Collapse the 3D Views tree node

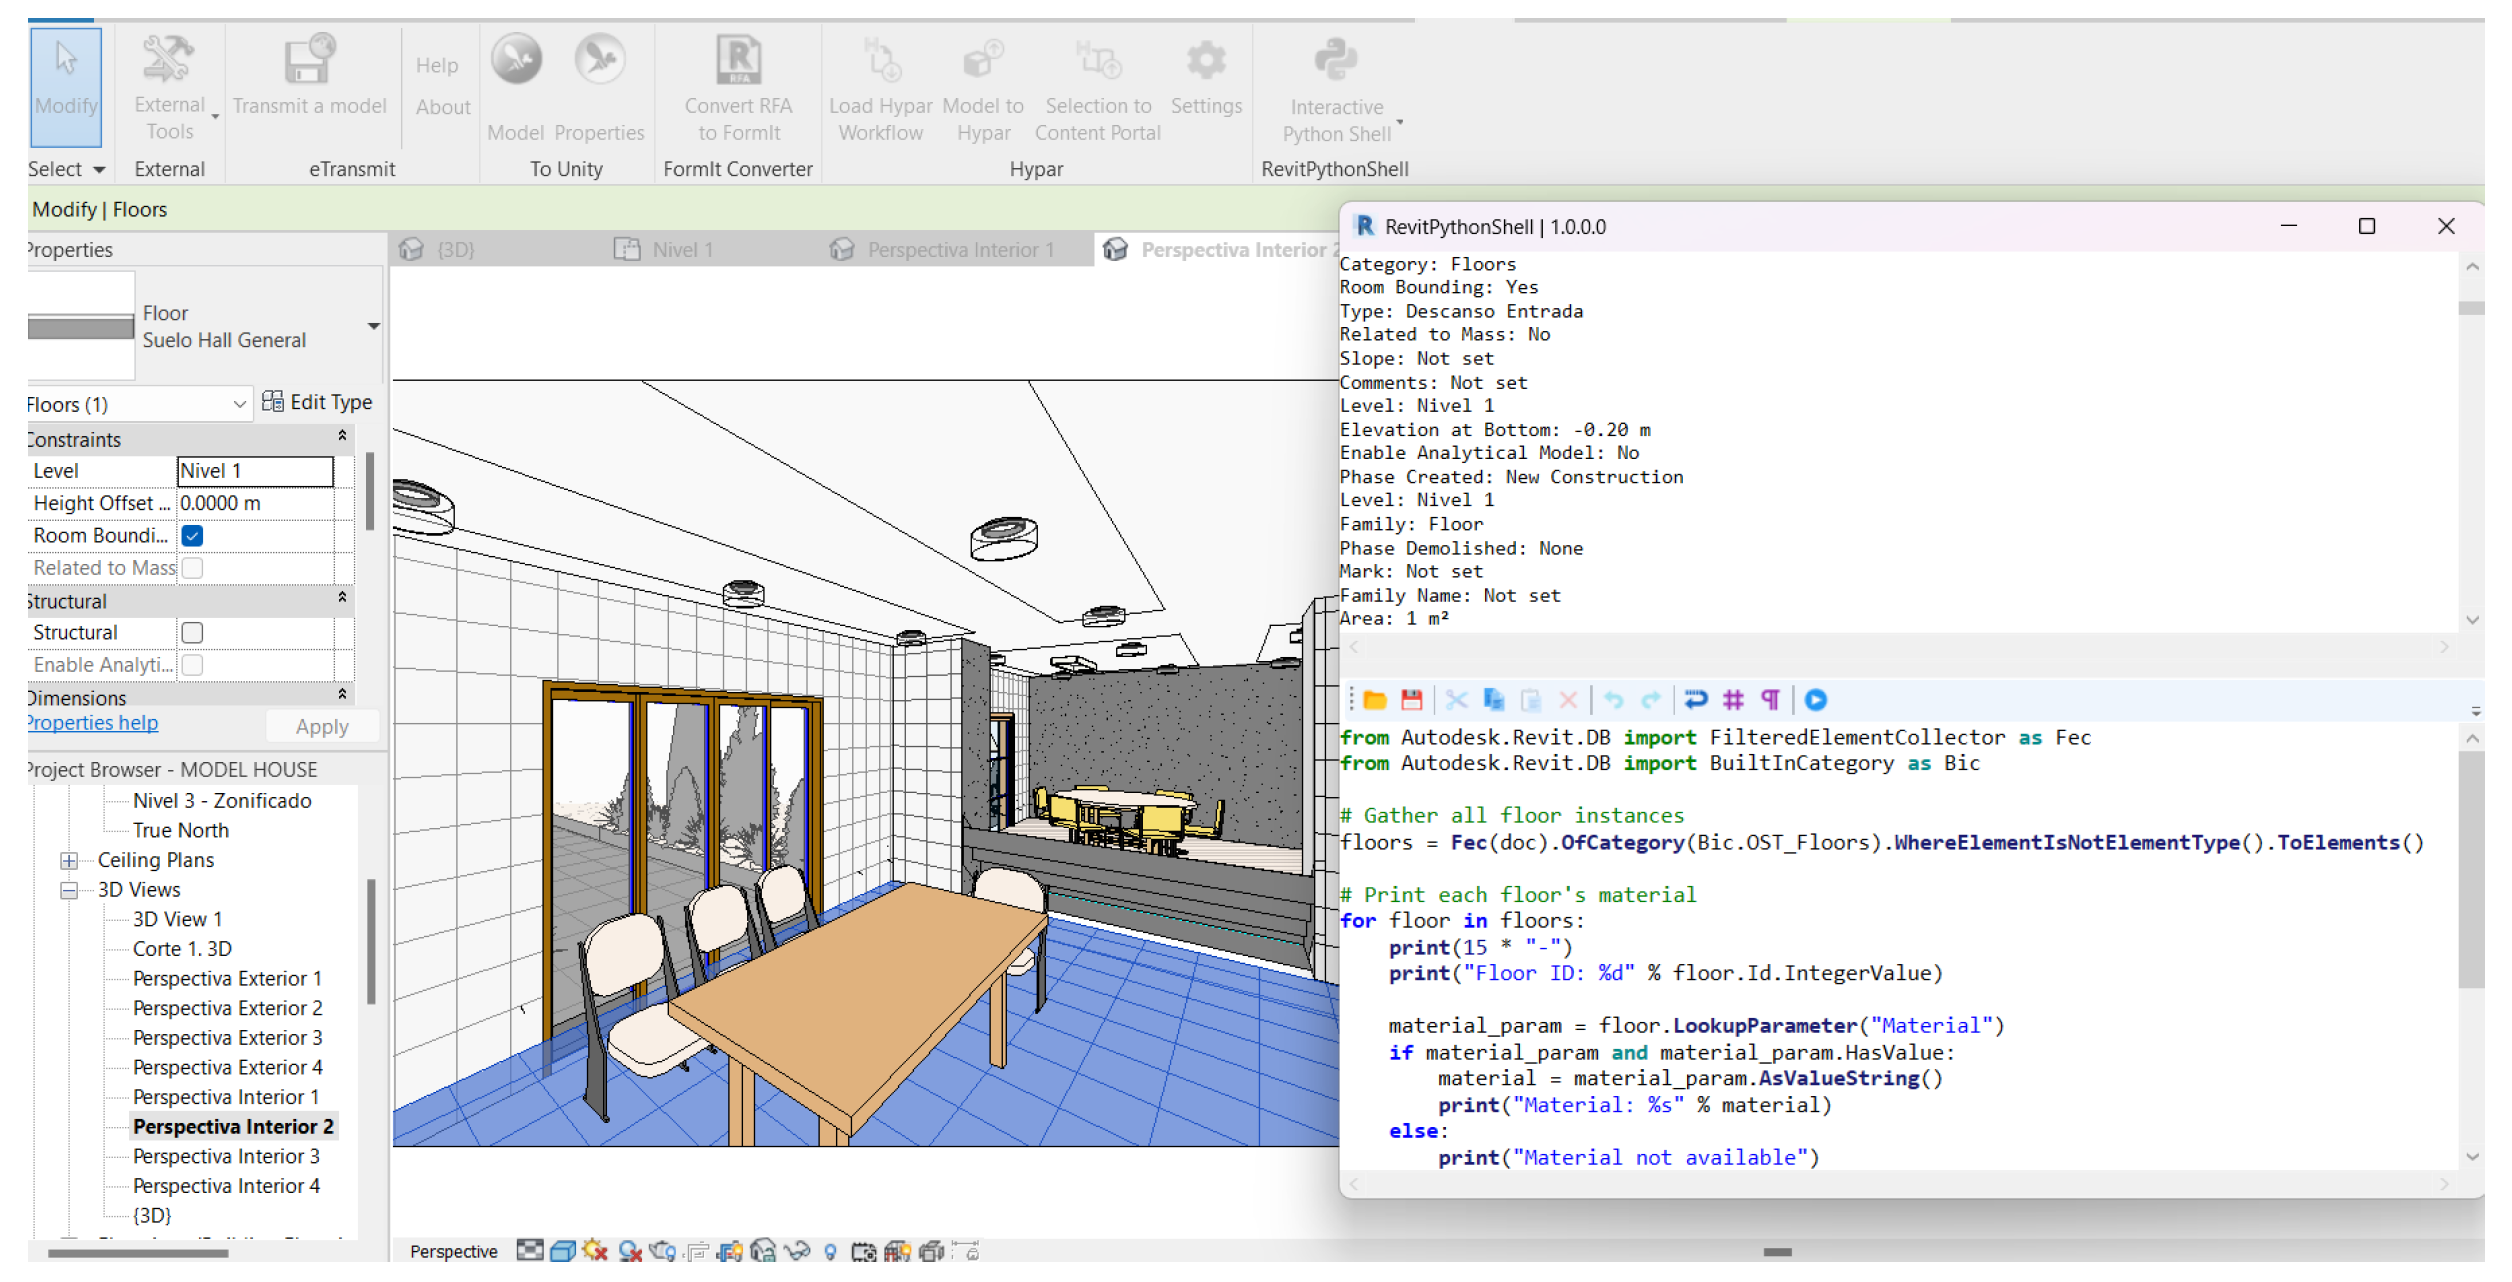click(x=69, y=890)
